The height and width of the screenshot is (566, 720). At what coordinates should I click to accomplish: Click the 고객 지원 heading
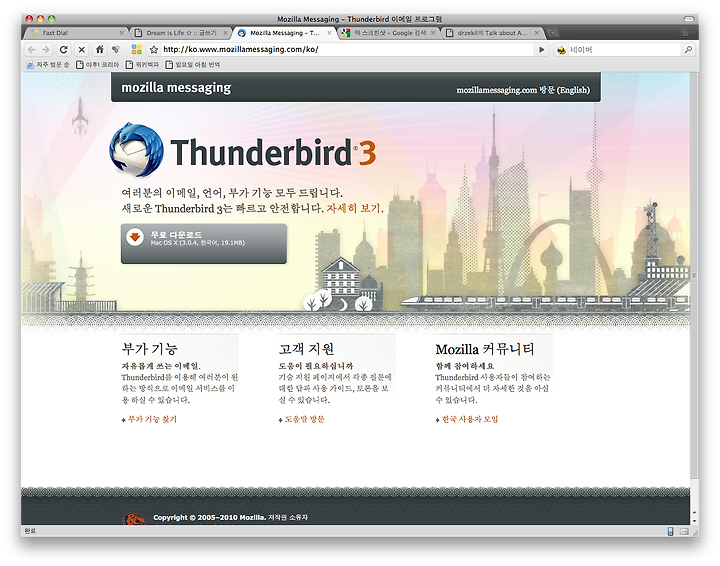click(x=306, y=349)
